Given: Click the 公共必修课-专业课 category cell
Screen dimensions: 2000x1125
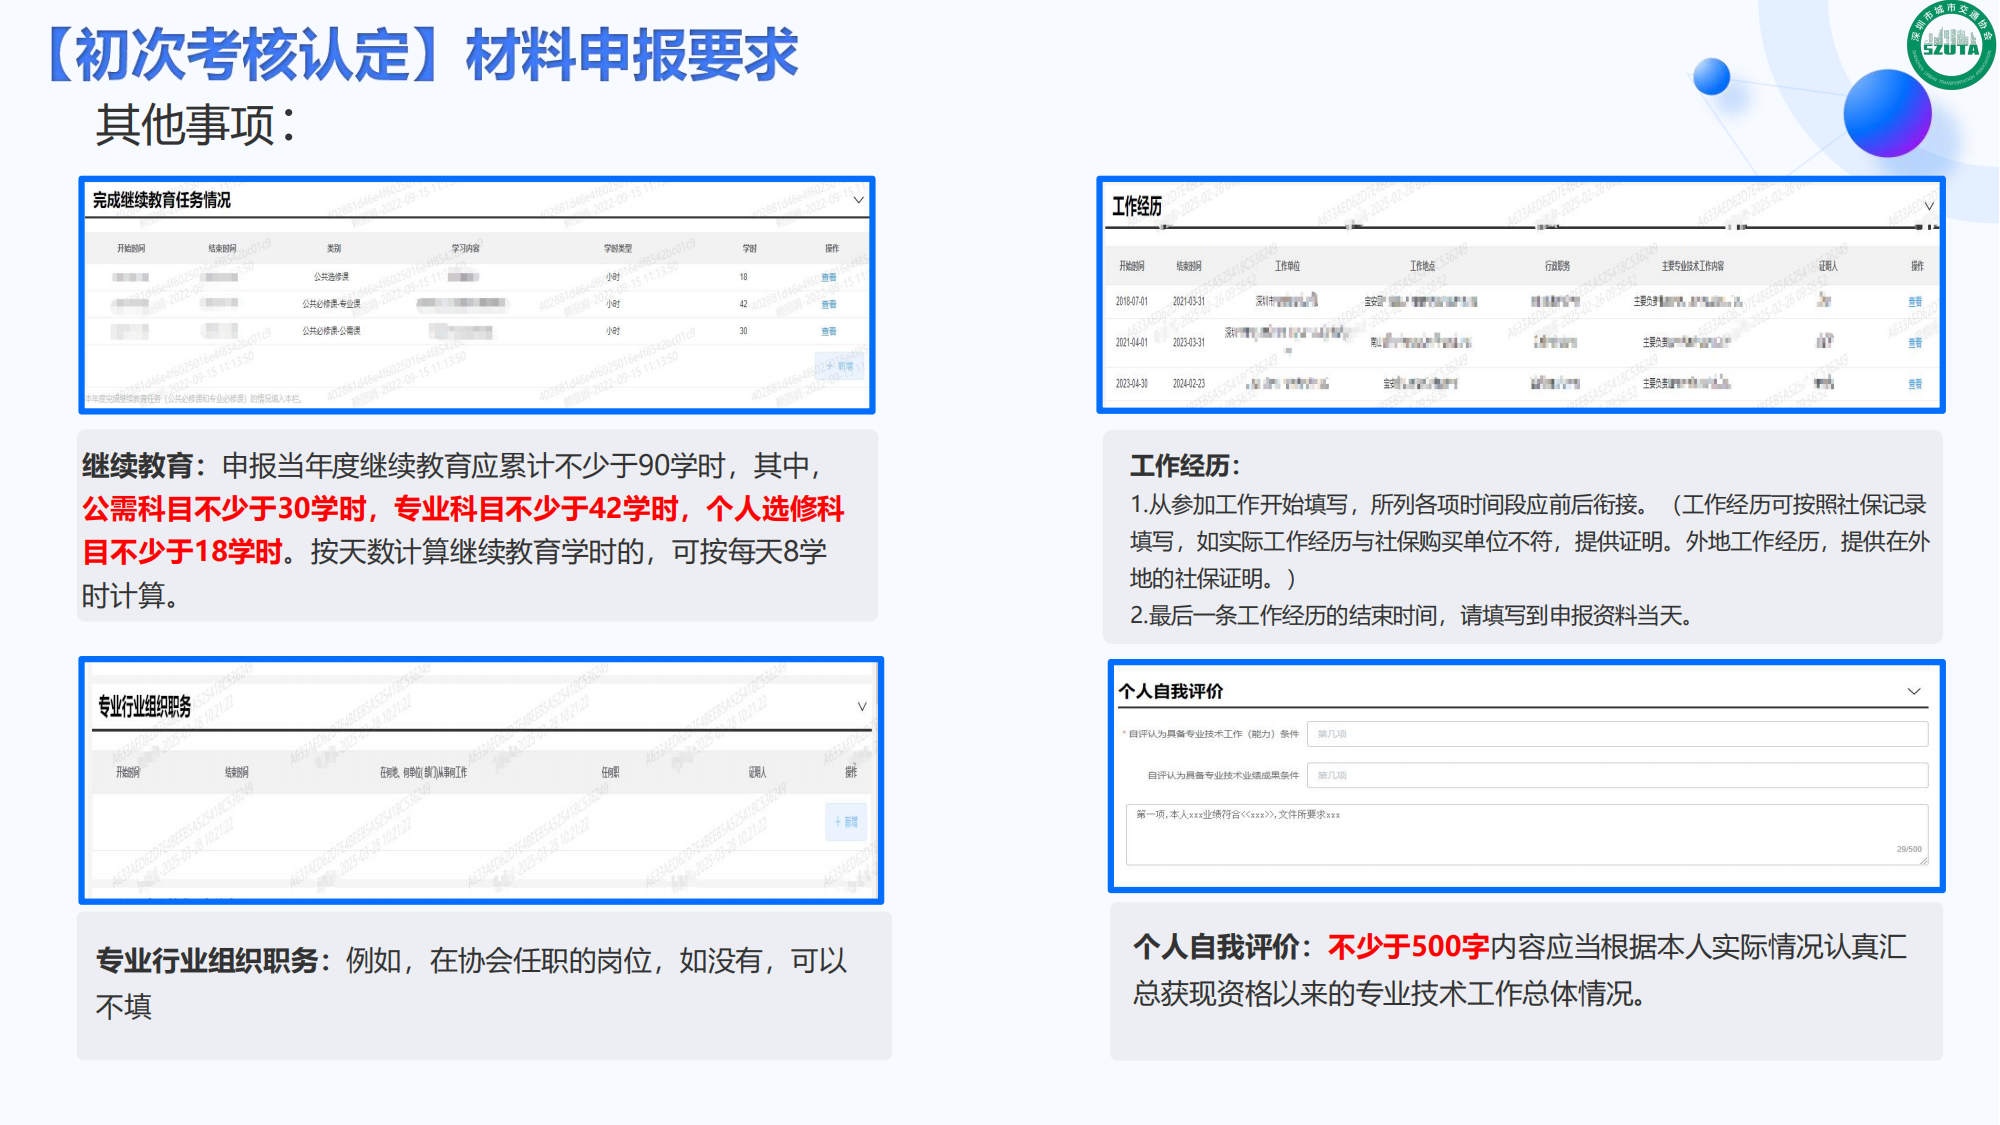Looking at the screenshot, I should [331, 304].
